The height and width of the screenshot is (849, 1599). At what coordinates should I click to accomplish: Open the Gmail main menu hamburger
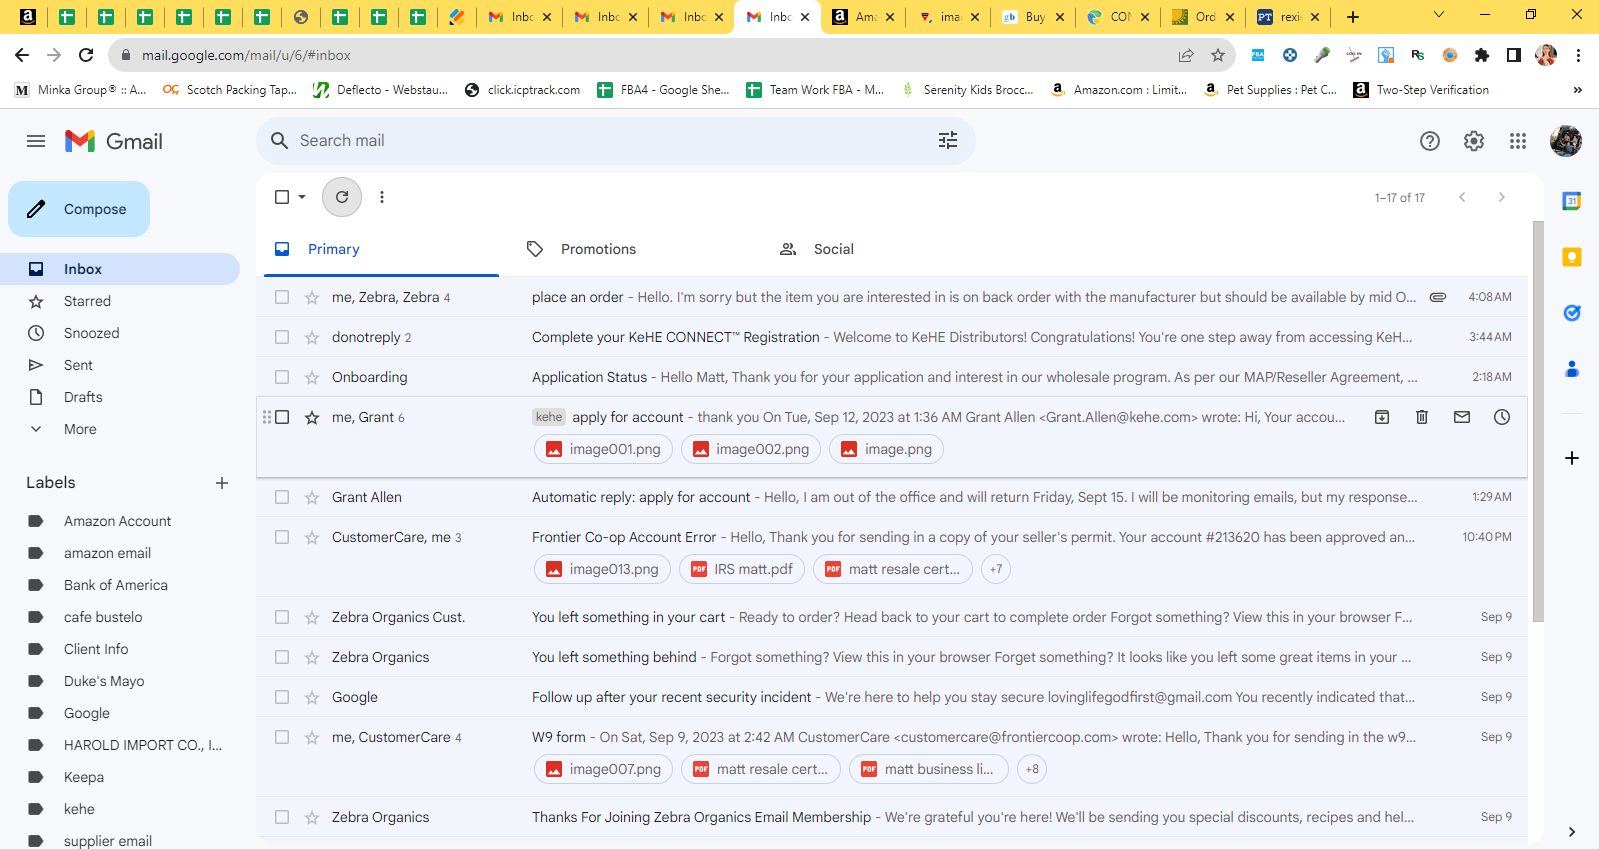pyautogui.click(x=36, y=141)
